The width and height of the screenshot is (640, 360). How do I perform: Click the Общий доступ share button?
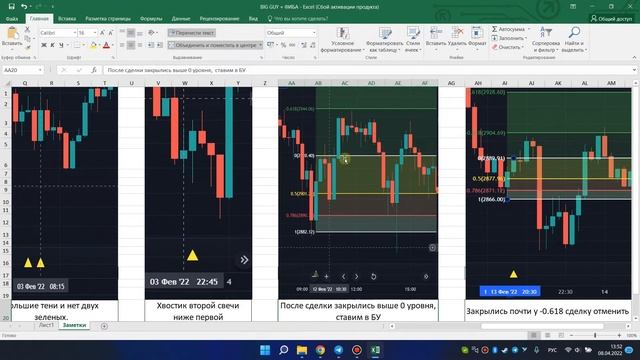click(x=611, y=19)
